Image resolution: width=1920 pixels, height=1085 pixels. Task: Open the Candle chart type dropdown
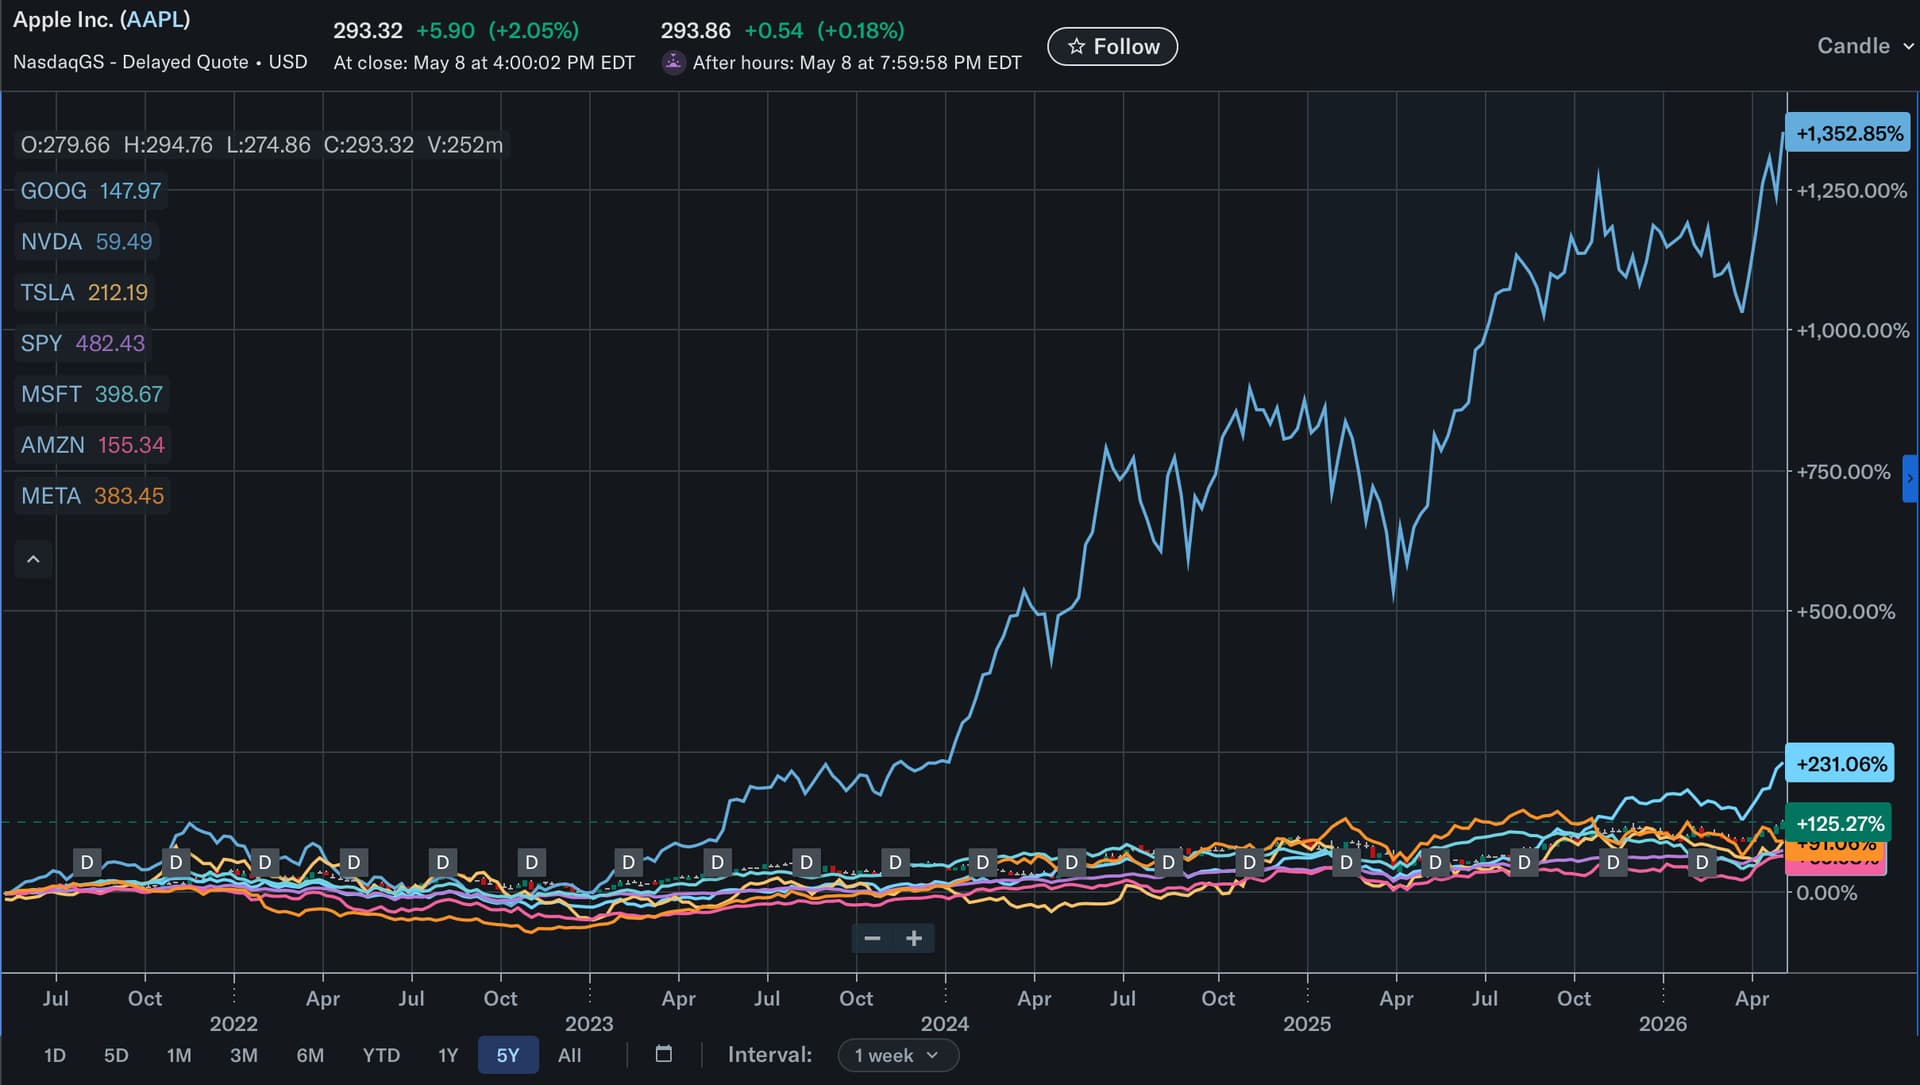(x=1864, y=46)
